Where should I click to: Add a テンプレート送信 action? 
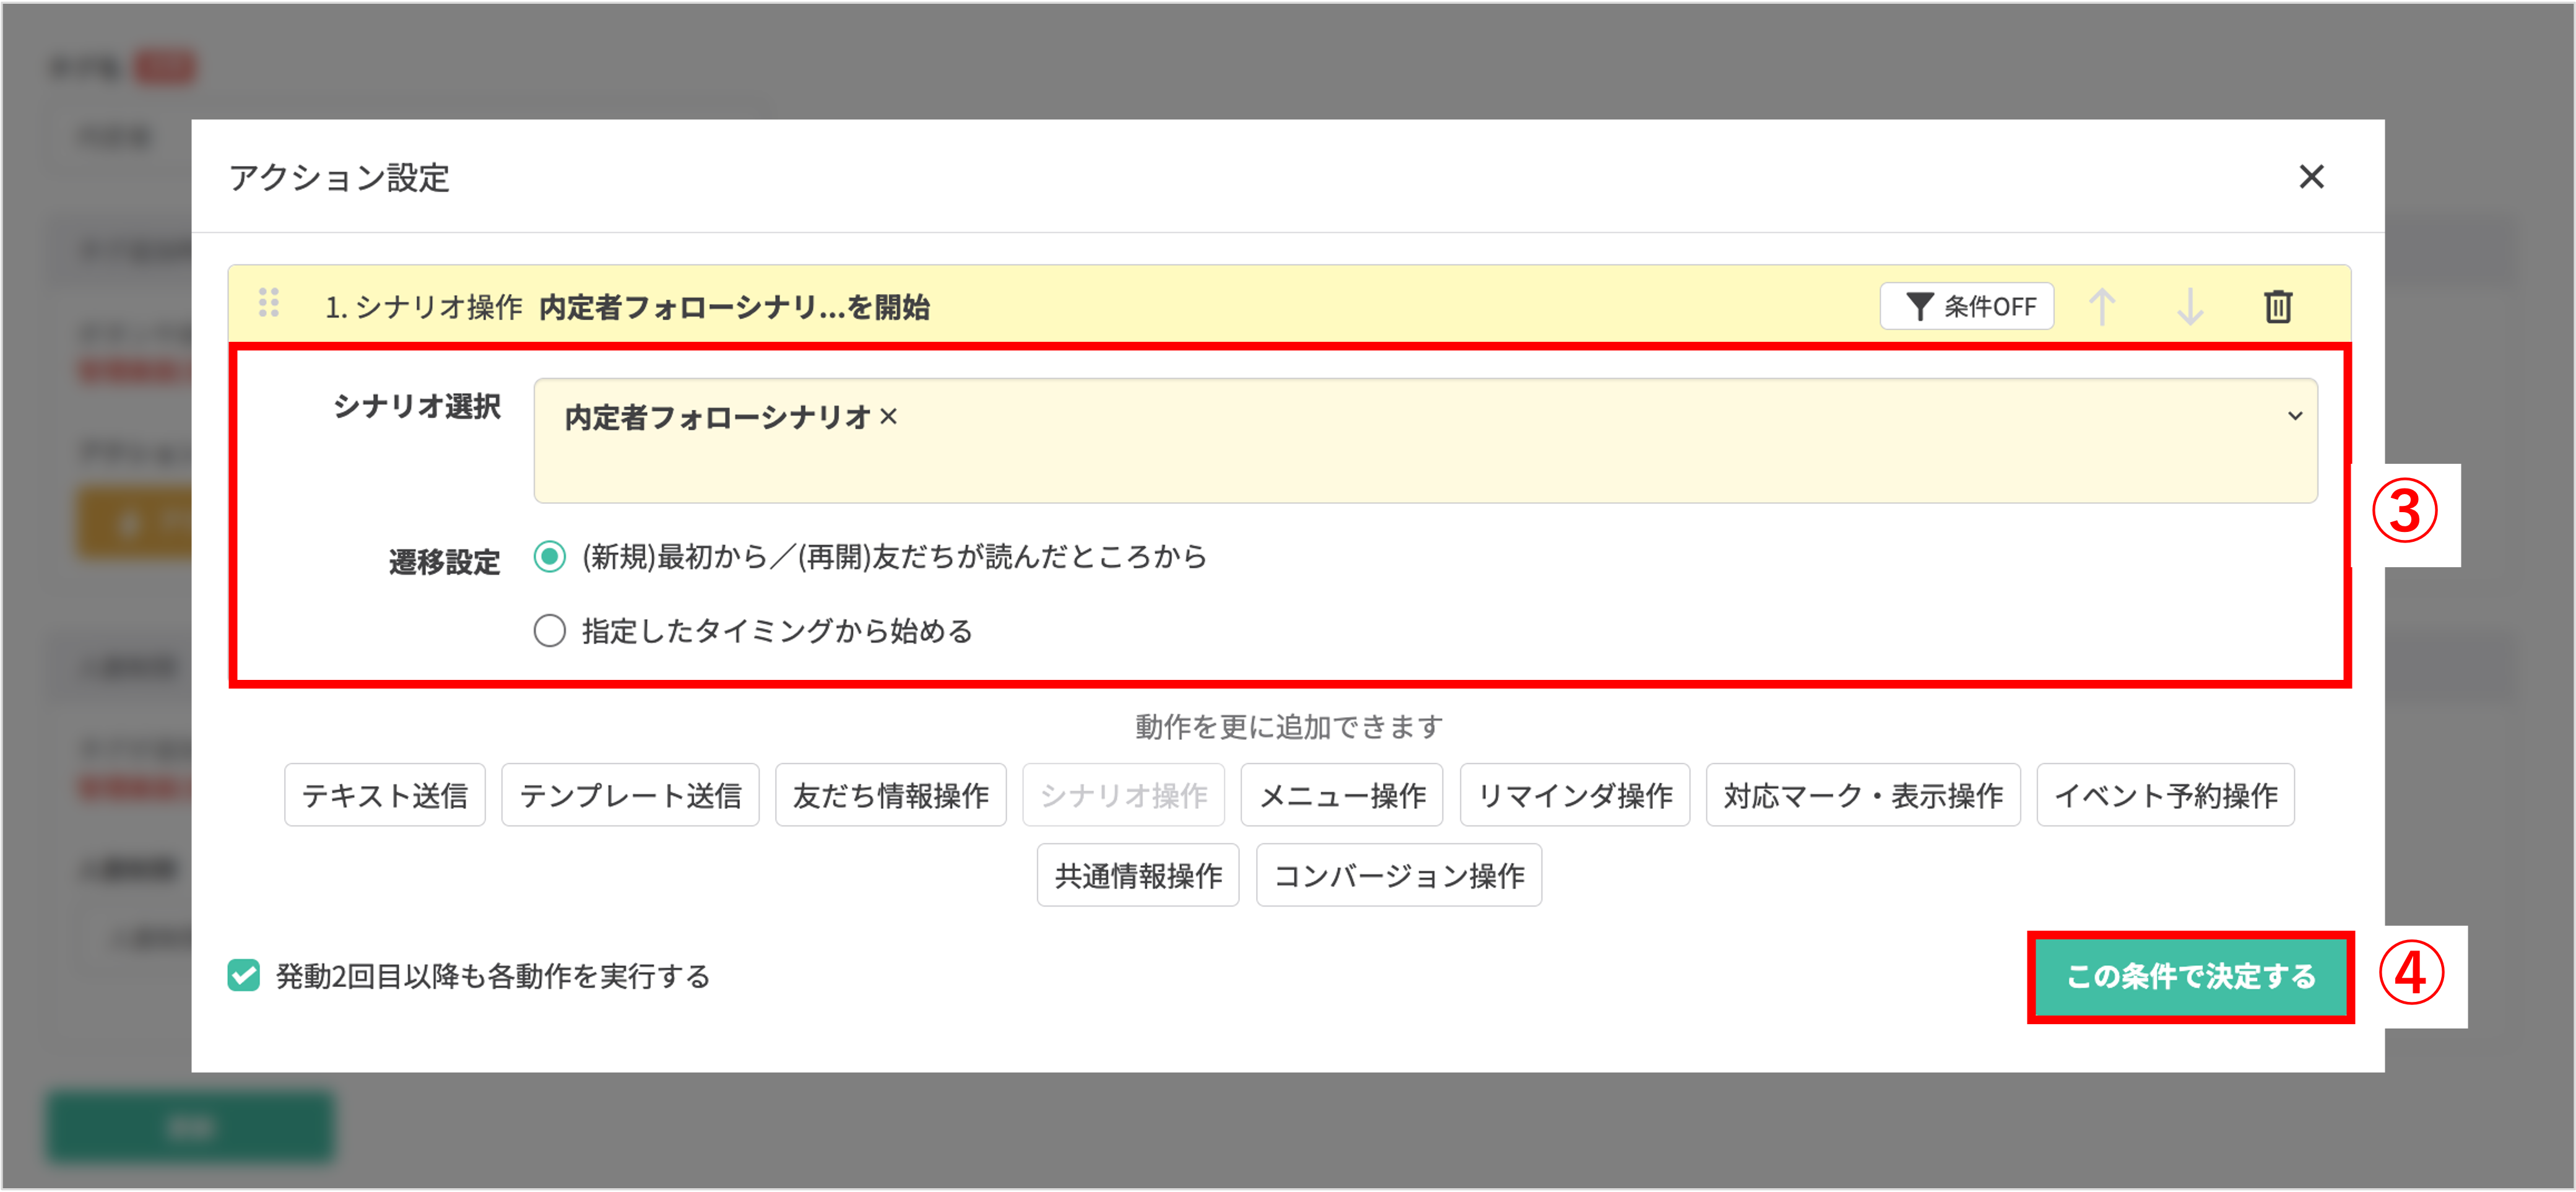click(630, 794)
